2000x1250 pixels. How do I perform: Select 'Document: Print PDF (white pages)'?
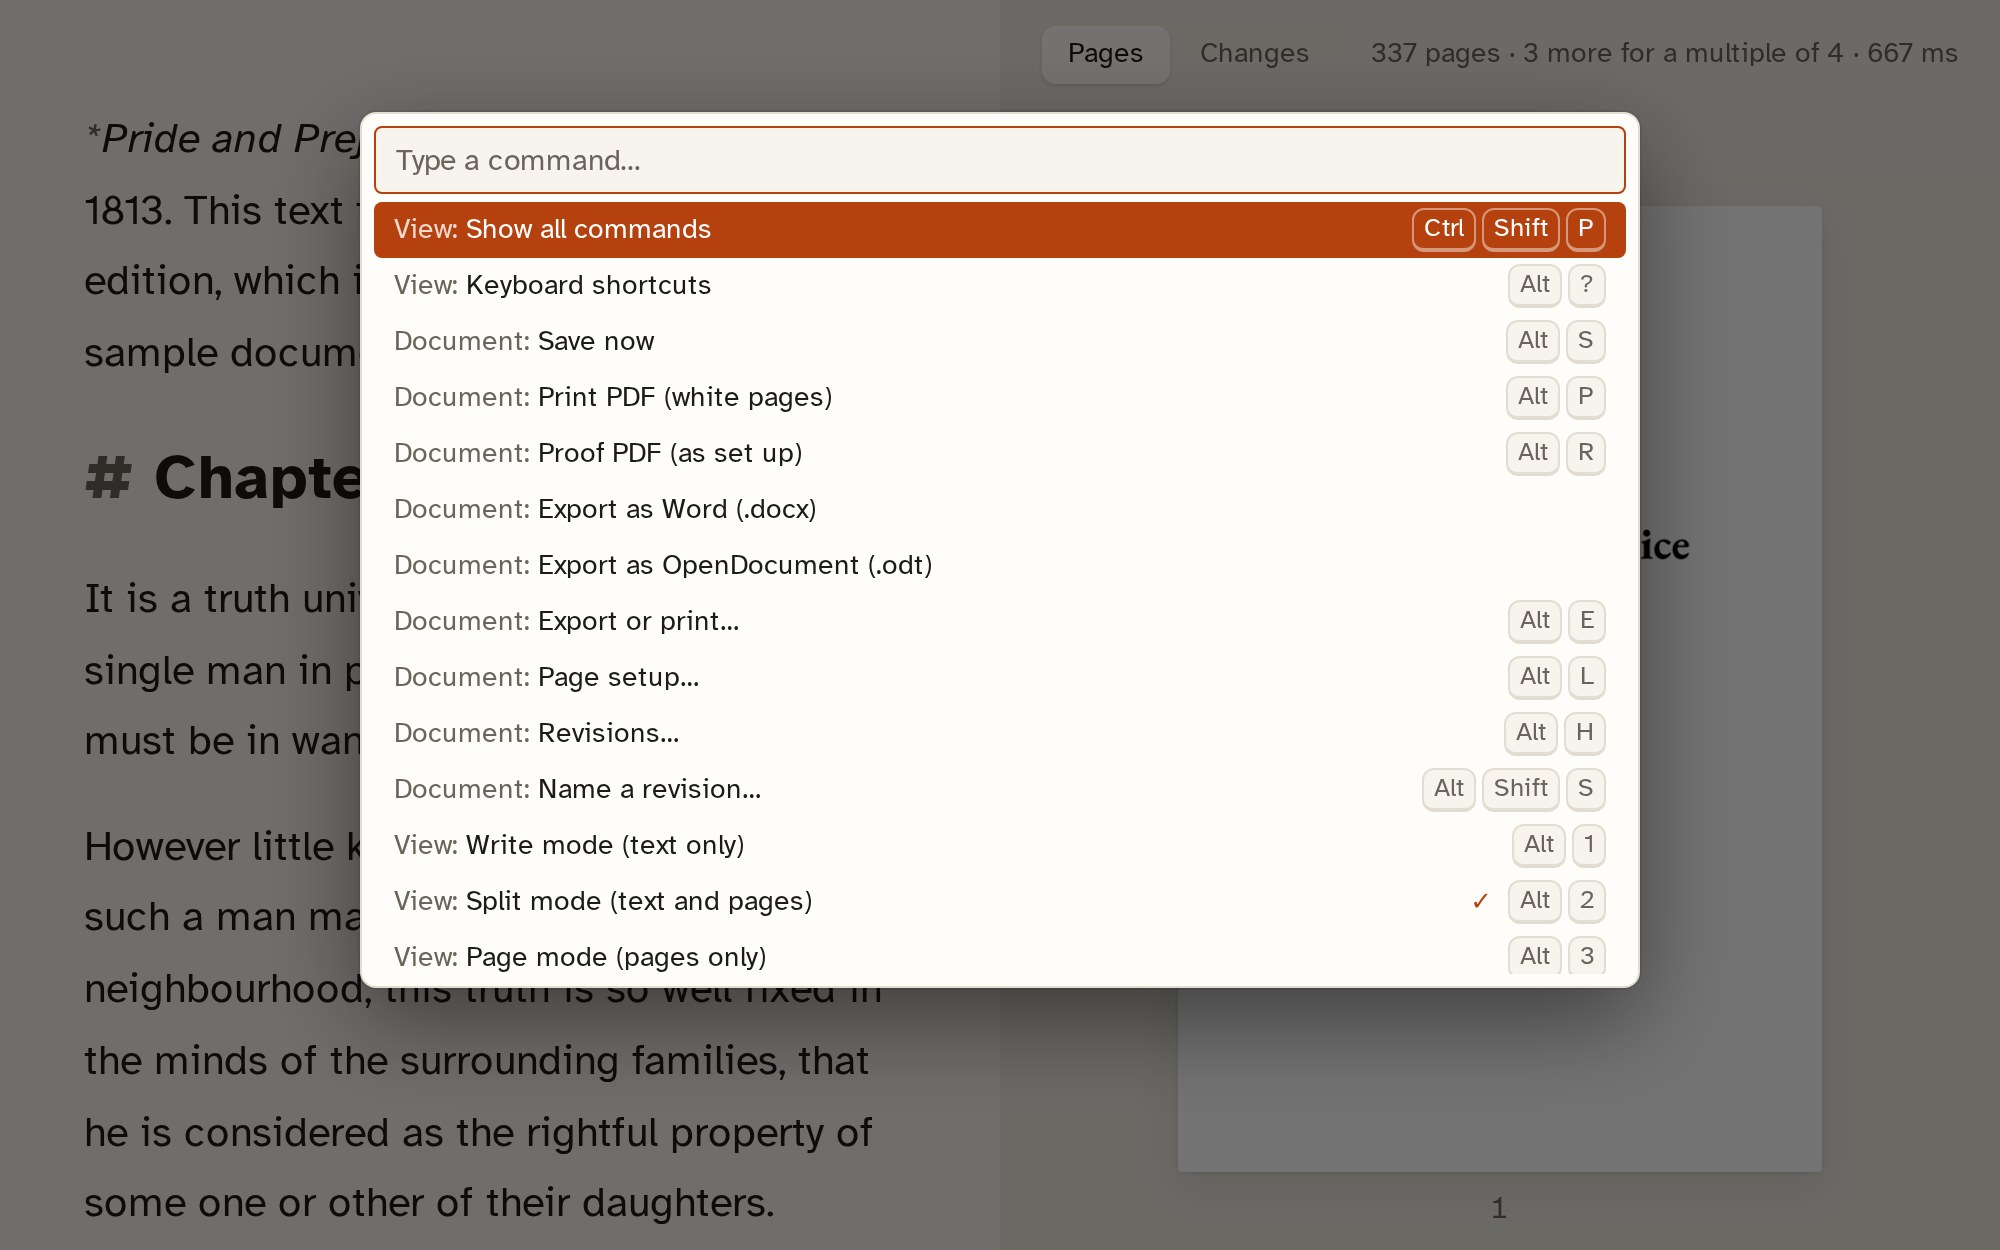pos(999,397)
